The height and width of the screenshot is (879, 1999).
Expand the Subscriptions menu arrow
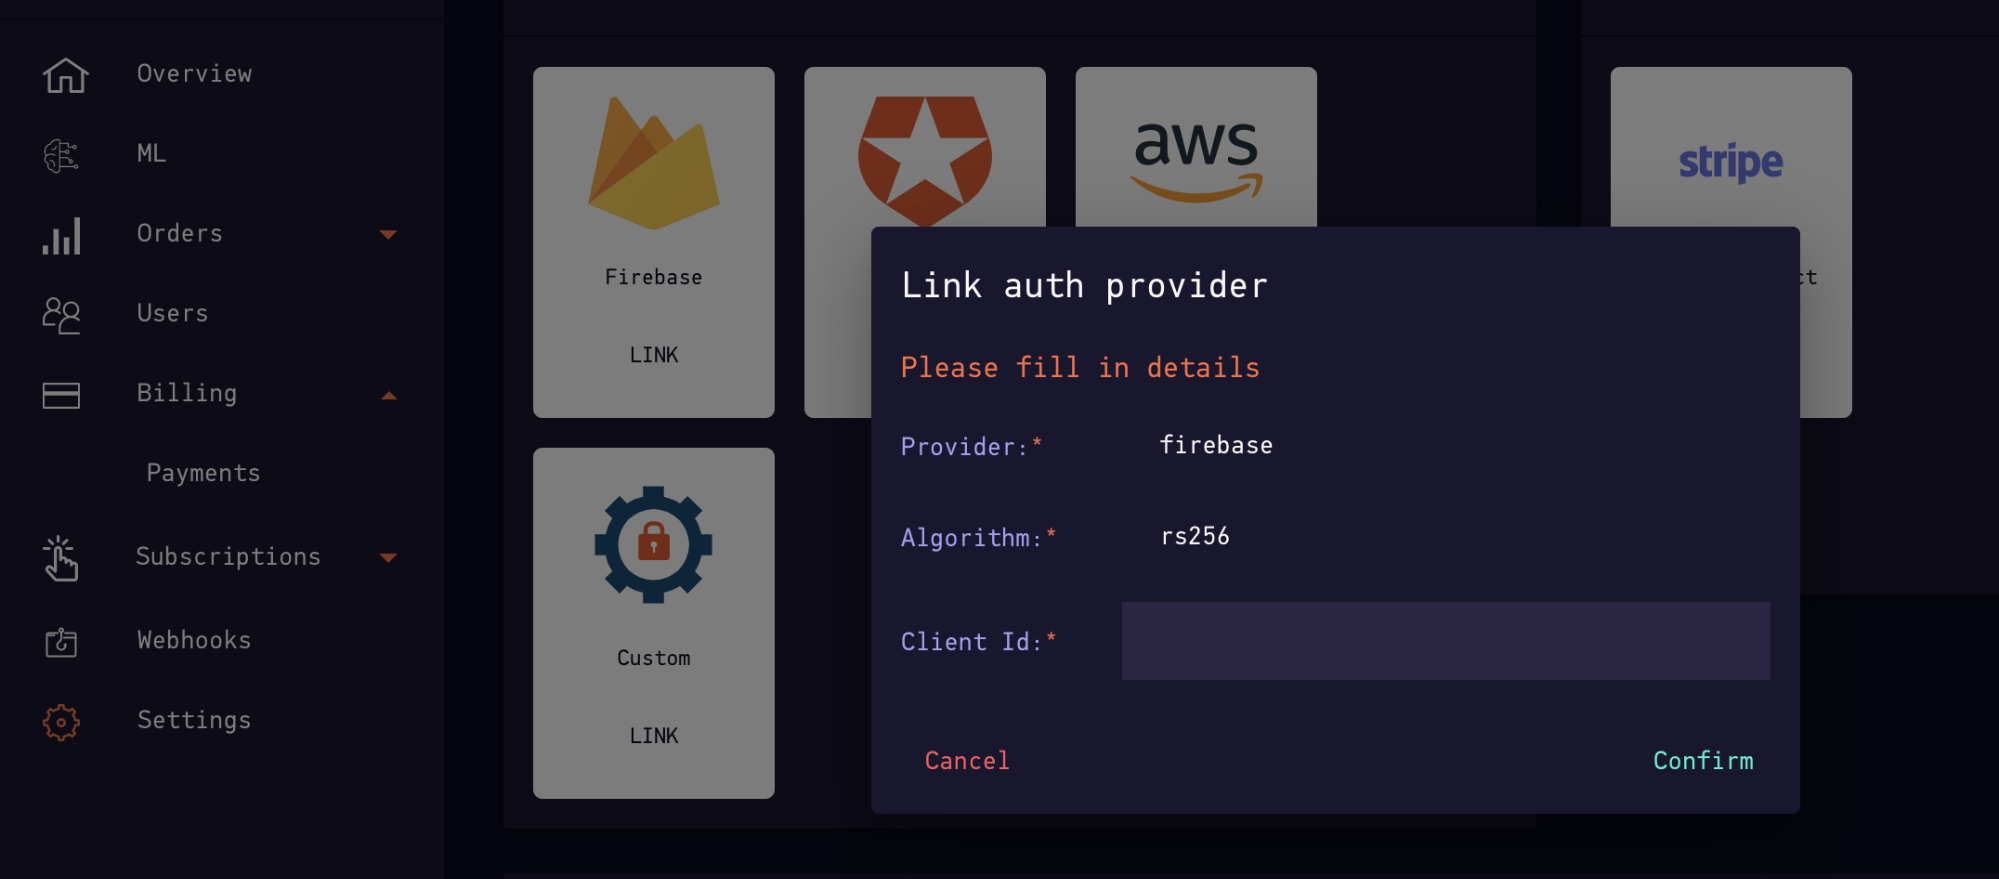pyautogui.click(x=389, y=557)
